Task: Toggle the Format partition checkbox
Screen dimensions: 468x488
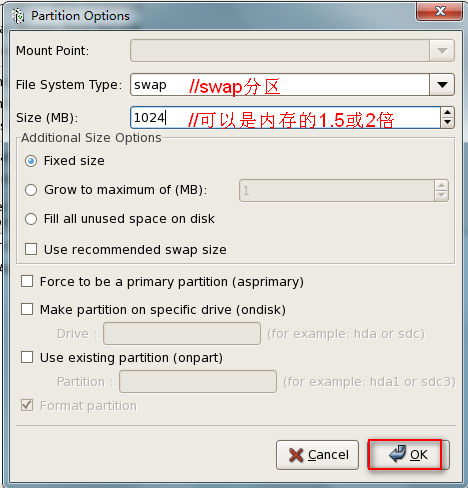Action: click(27, 405)
